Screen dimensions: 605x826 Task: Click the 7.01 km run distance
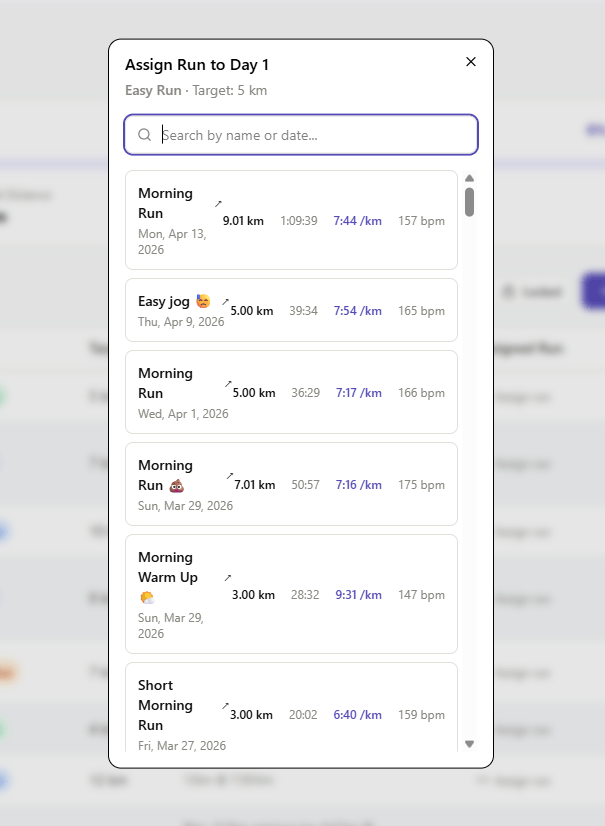tap(255, 485)
